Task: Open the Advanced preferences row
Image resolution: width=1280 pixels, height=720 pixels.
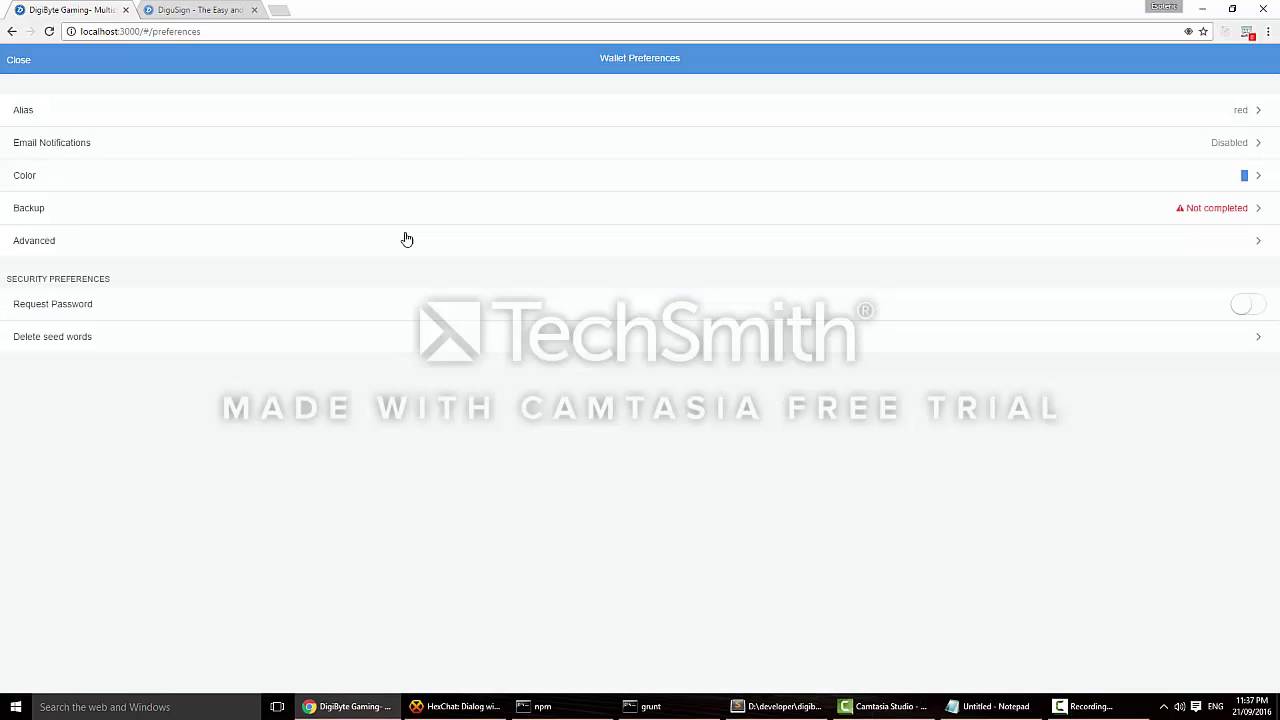Action: [x=640, y=241]
